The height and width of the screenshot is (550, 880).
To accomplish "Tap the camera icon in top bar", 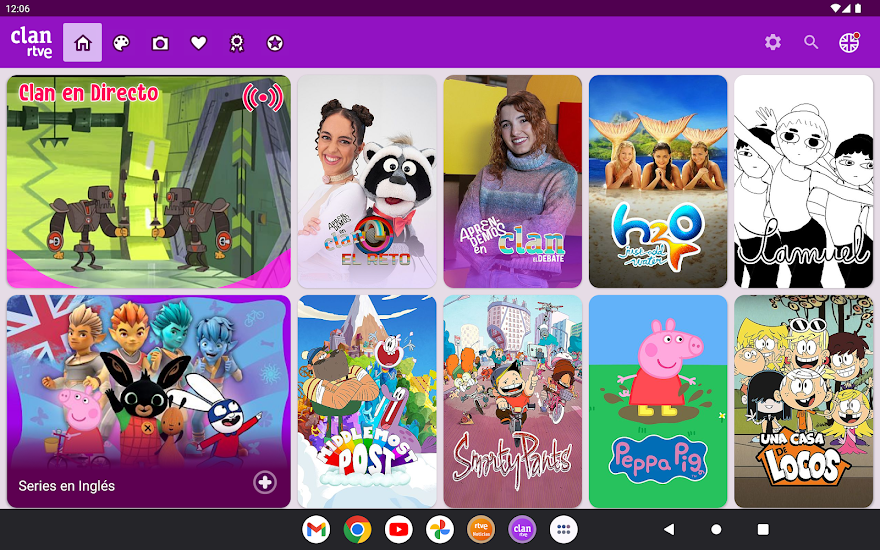I will (x=160, y=43).
